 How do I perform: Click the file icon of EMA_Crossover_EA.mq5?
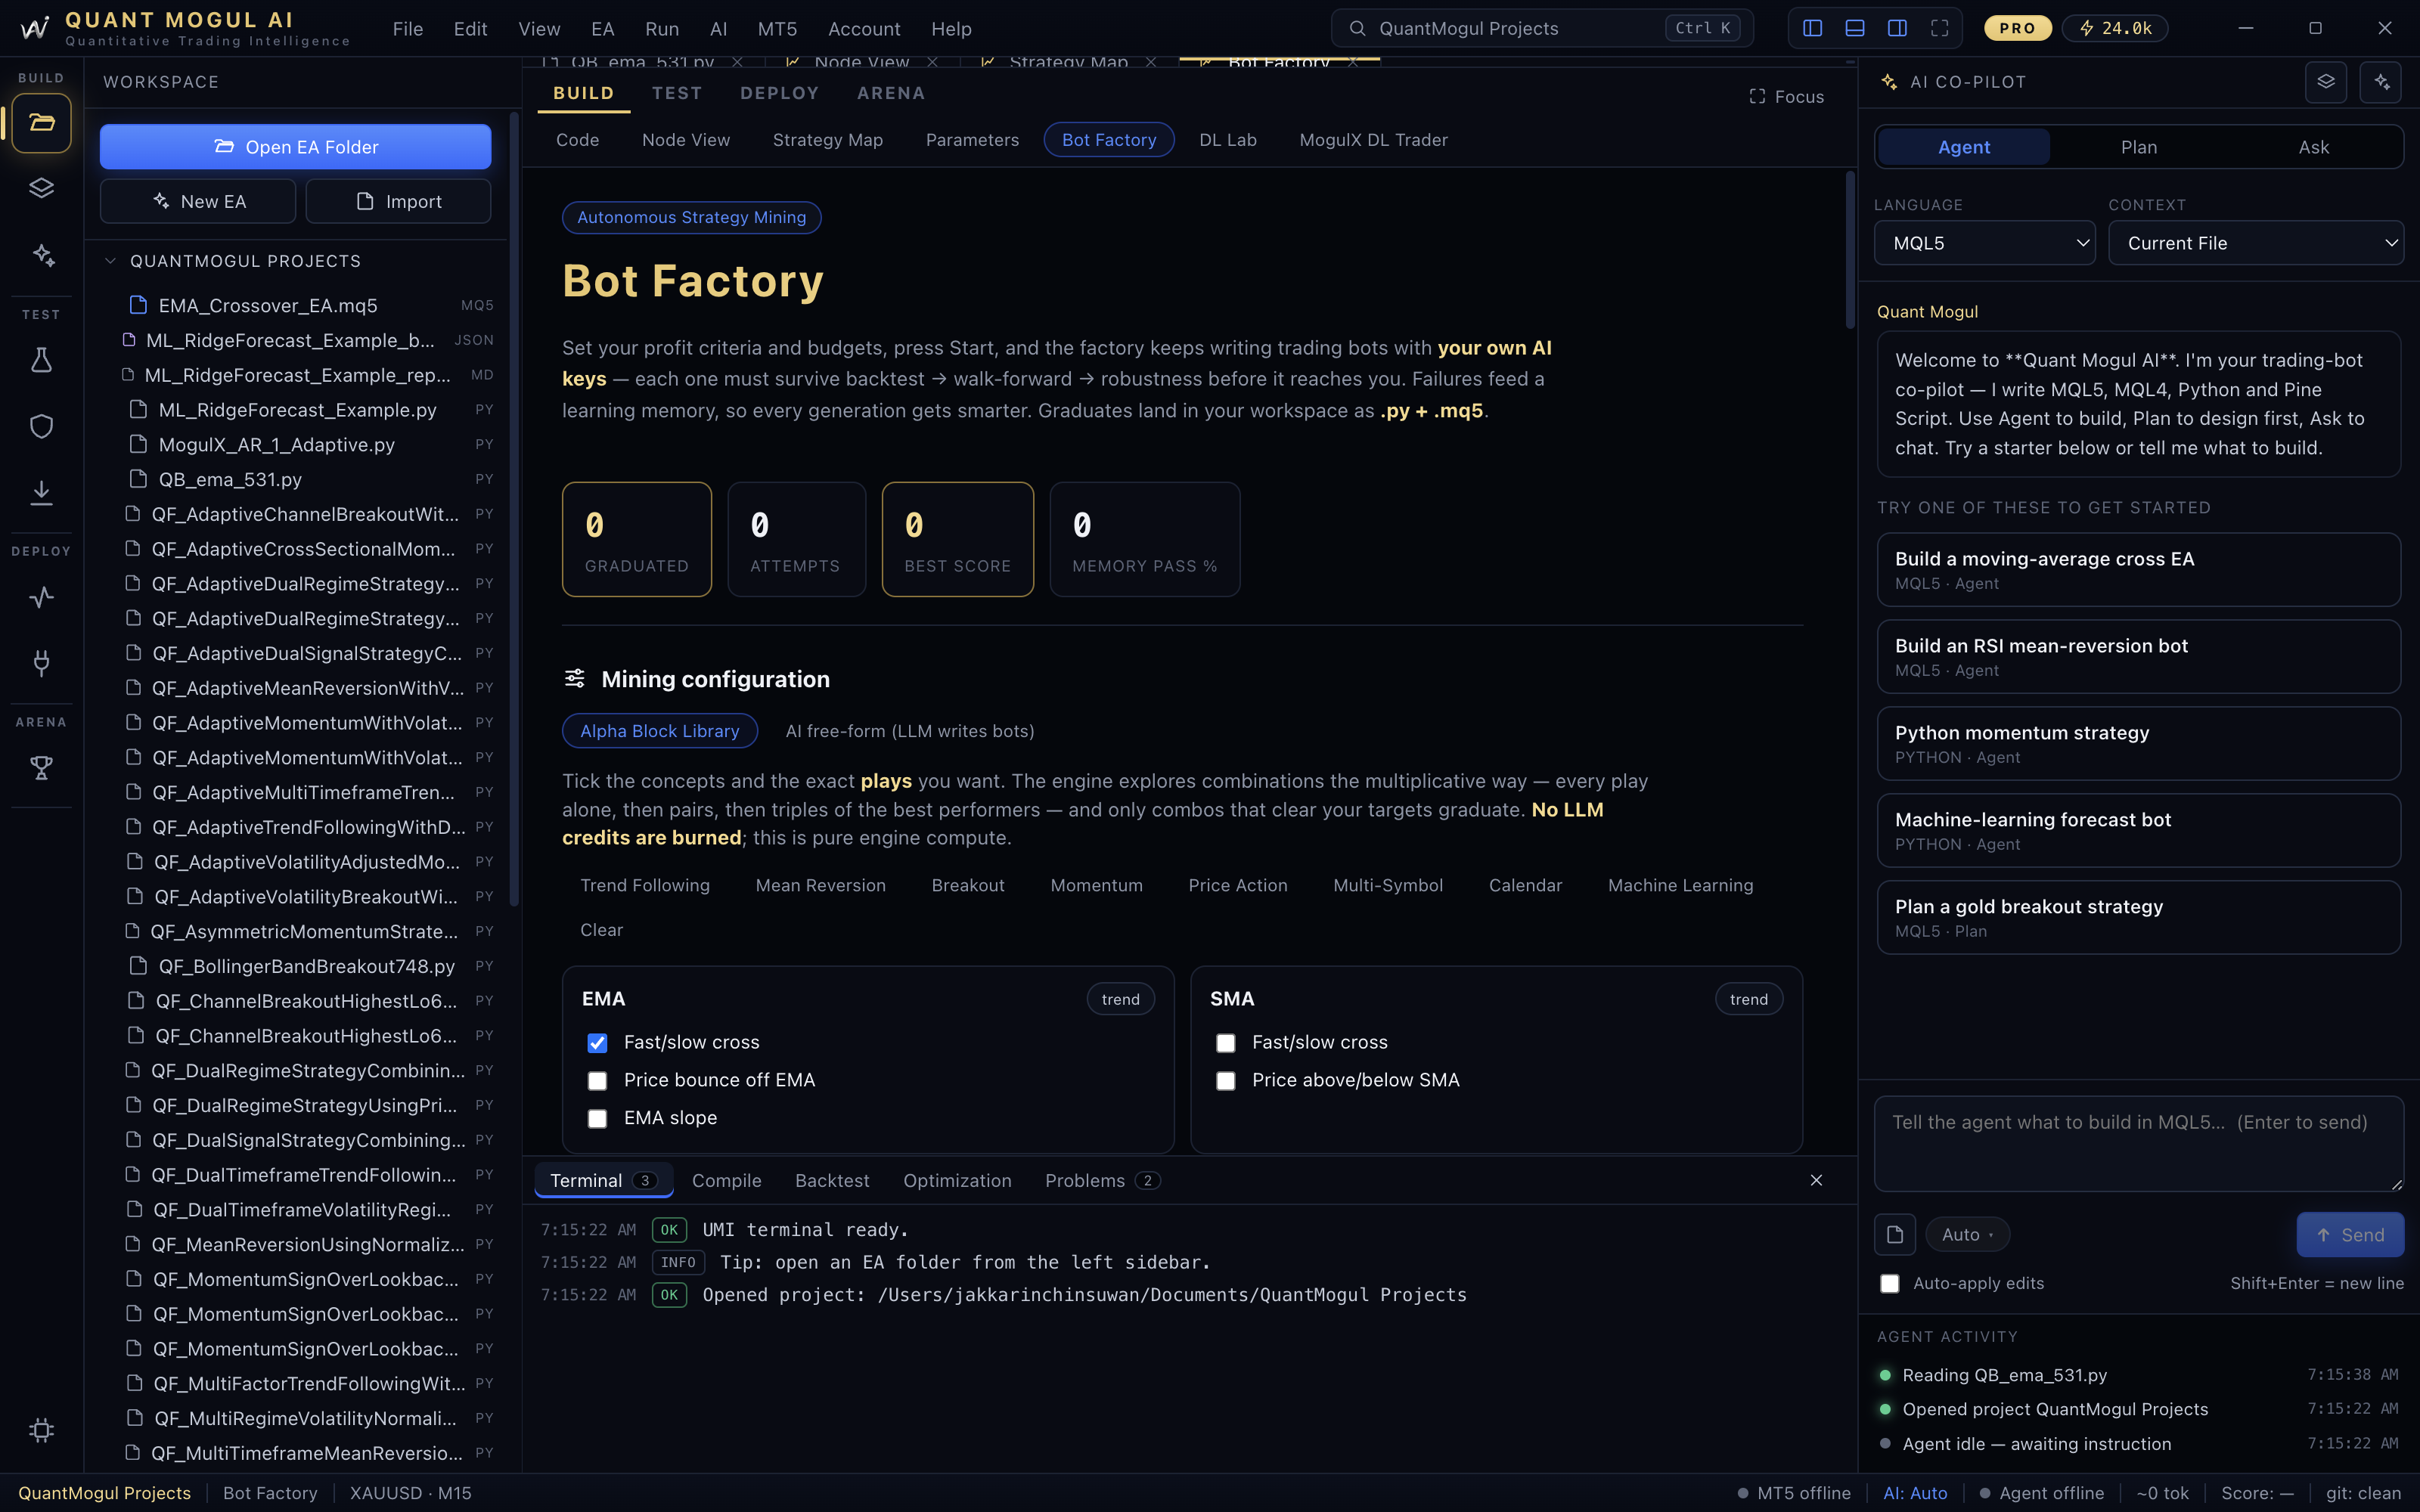(139, 305)
